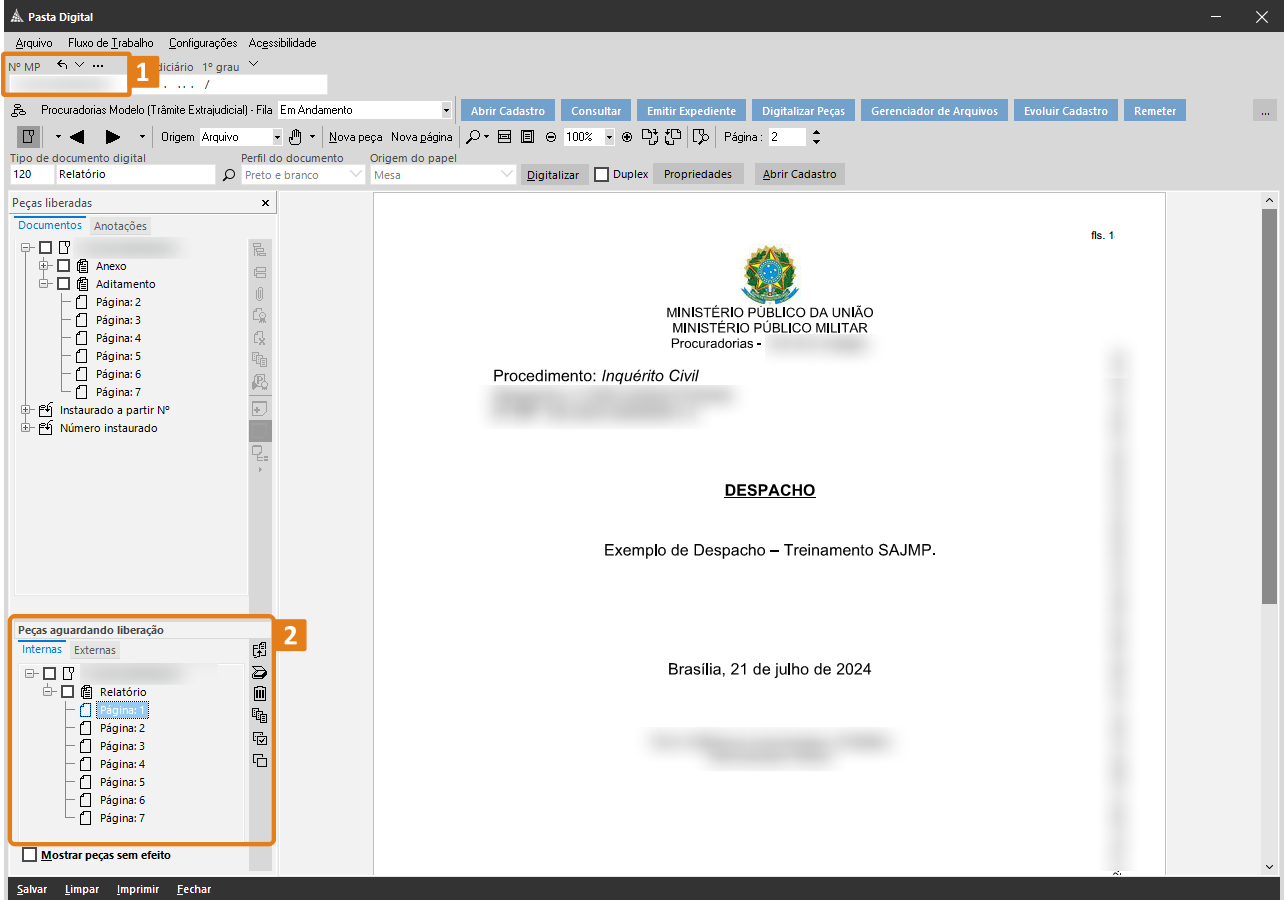Click the select-all checkmark icon in pending pieces
Image resolution: width=1284 pixels, height=900 pixels.
click(x=260, y=739)
